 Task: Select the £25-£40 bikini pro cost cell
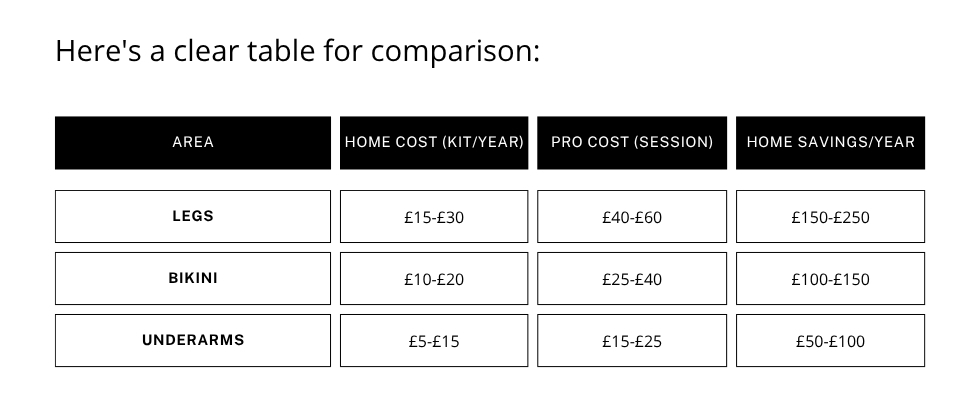632,279
